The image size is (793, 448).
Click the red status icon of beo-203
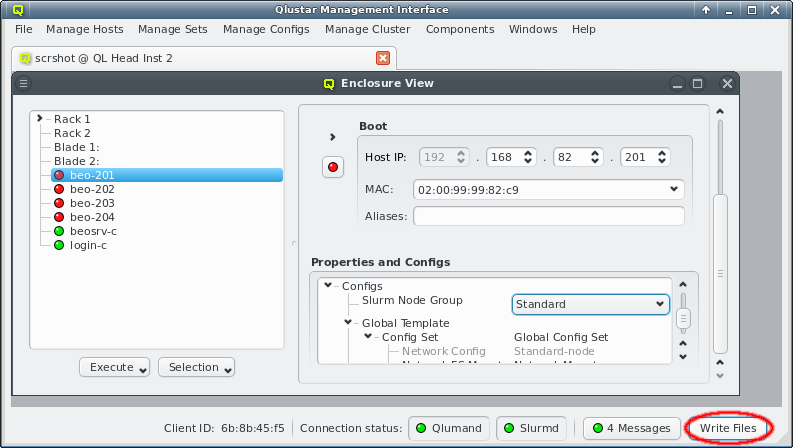coord(59,203)
